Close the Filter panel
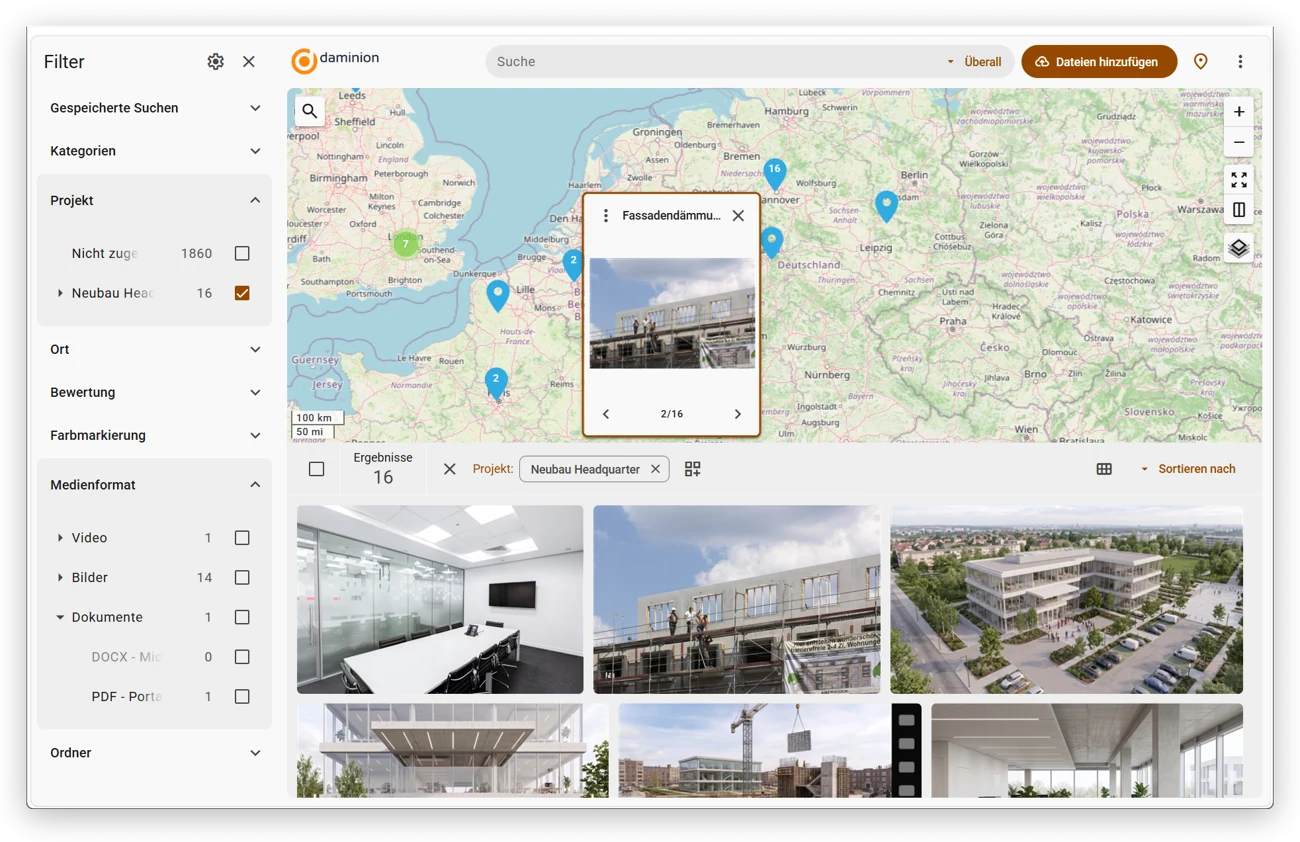1300x842 pixels. coord(249,62)
